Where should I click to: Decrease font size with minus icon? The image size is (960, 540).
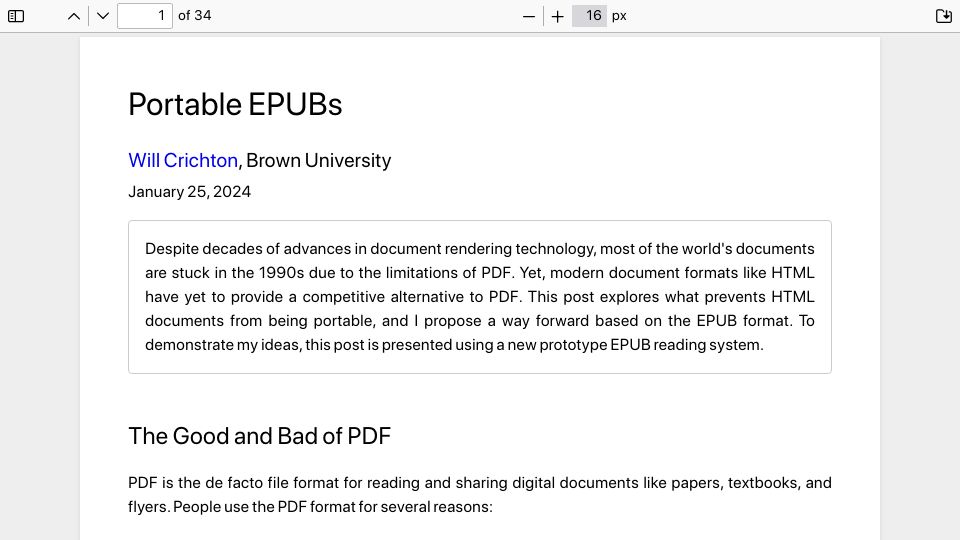(x=529, y=17)
